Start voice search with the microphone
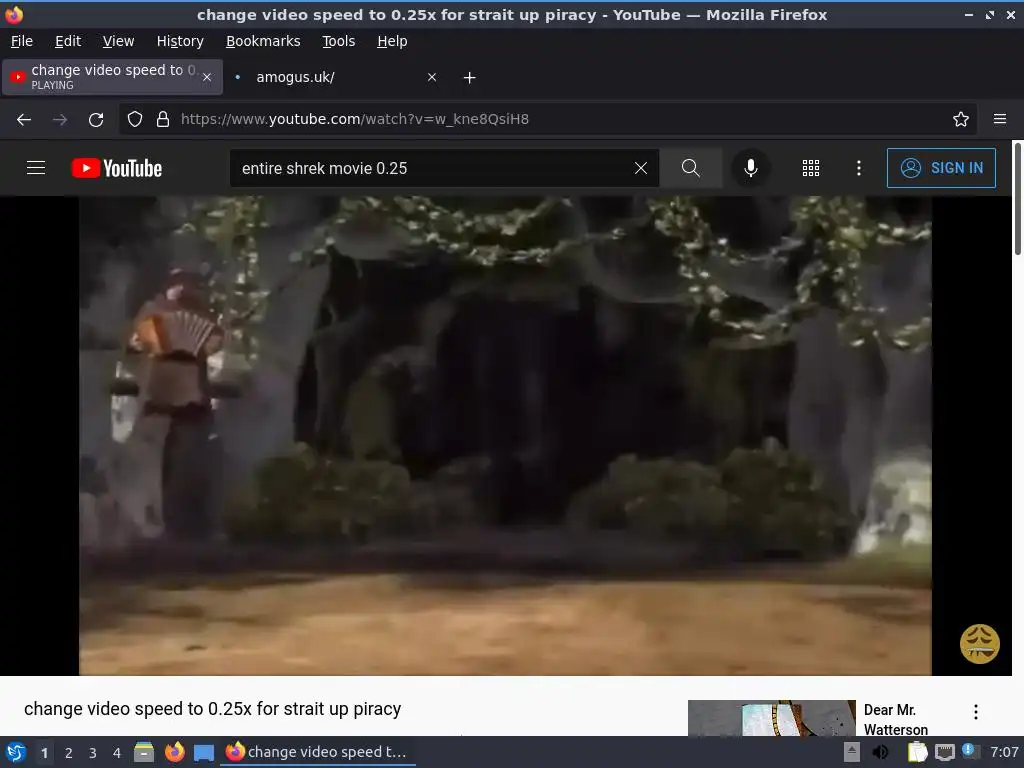 coord(750,168)
